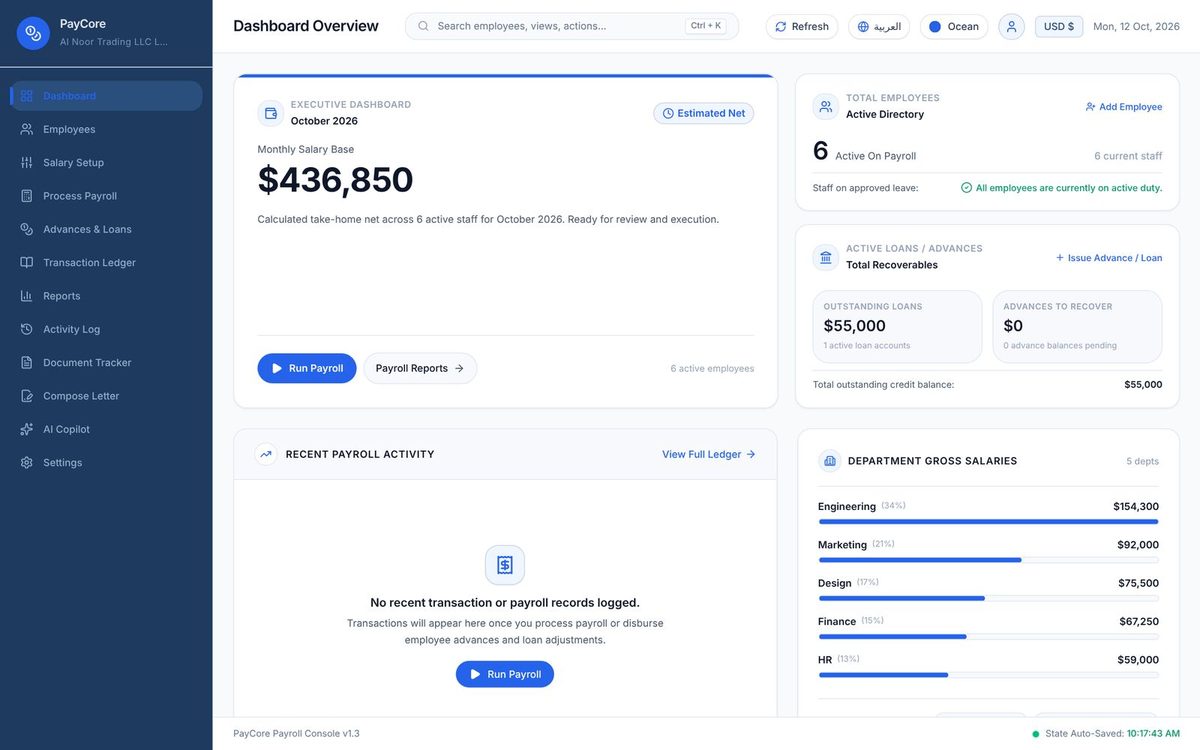Run Payroll from executive dashboard card
The image size is (1200, 750).
(x=307, y=368)
